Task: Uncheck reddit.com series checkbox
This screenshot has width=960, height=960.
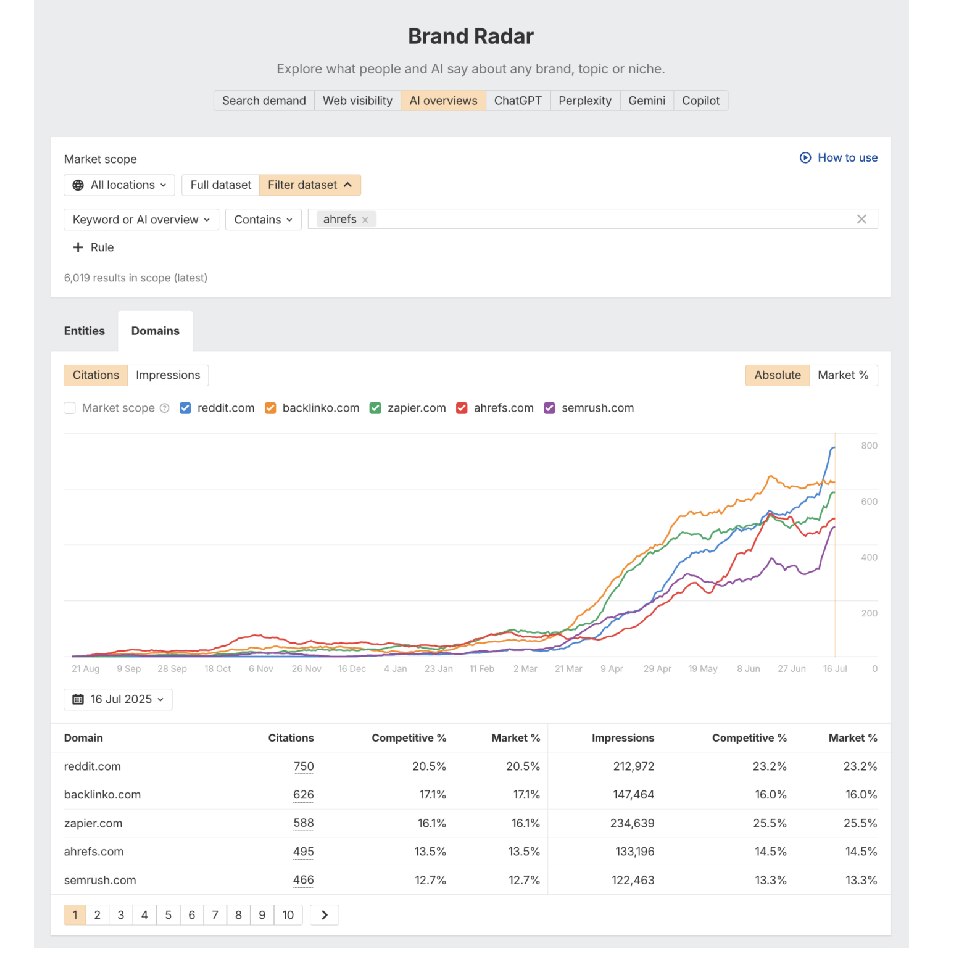Action: tap(186, 408)
